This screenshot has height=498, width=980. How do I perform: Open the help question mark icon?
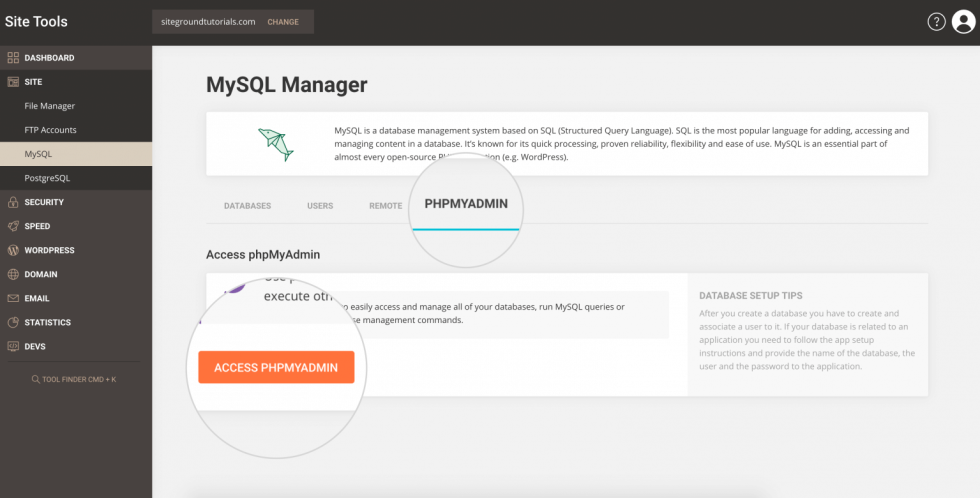(x=936, y=22)
